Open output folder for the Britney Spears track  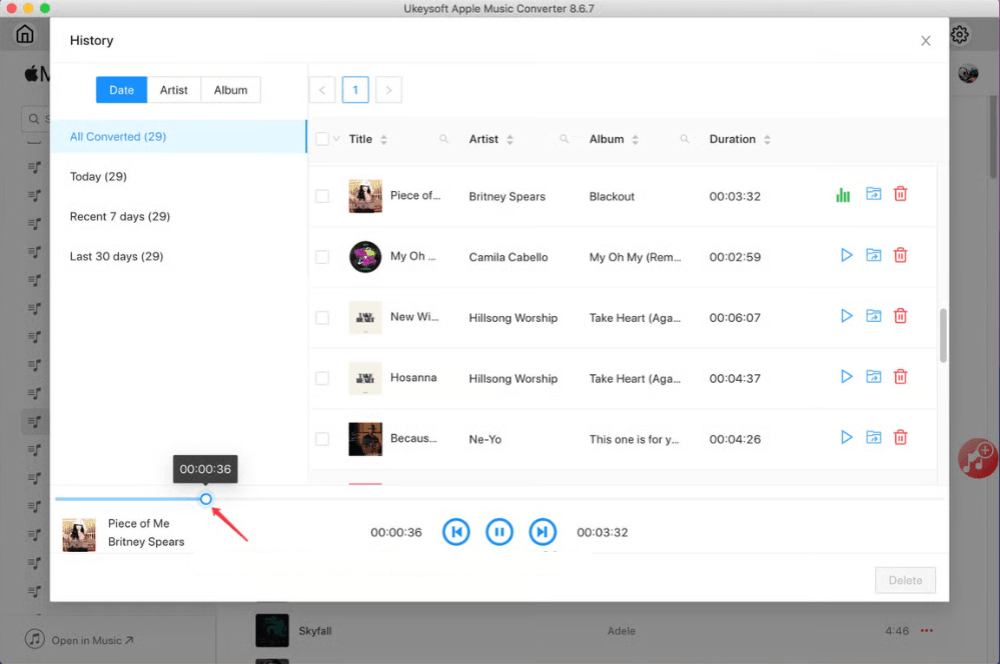point(873,194)
